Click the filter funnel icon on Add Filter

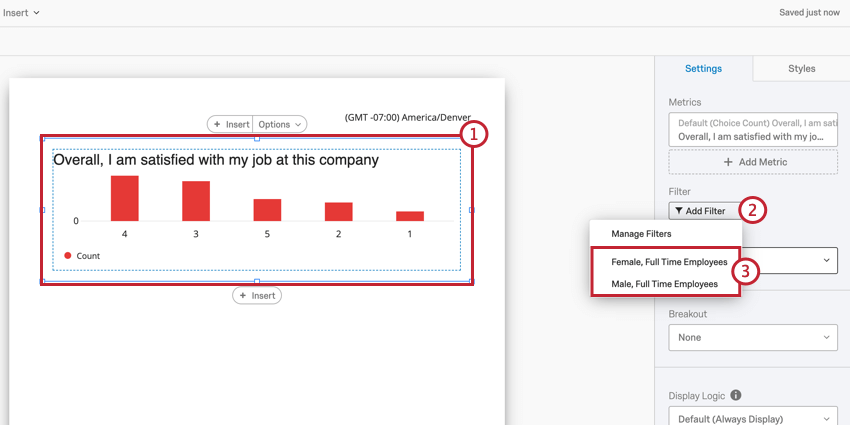pyautogui.click(x=679, y=211)
